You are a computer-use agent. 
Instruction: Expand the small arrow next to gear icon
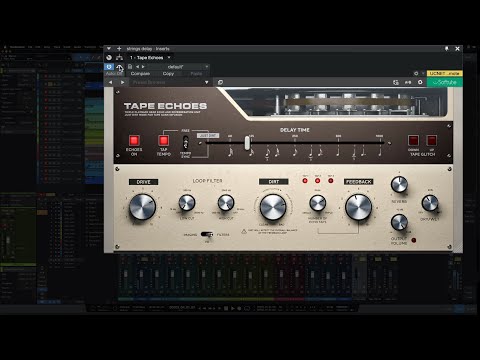[423, 73]
